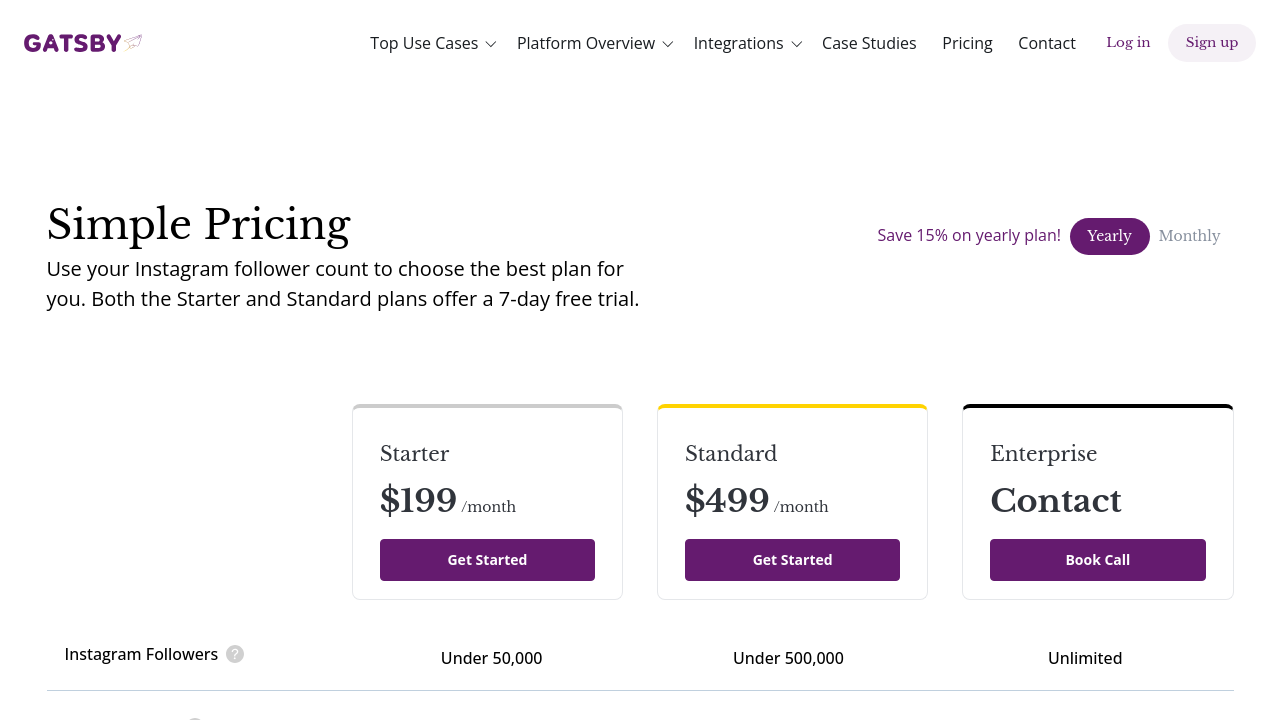Go to the Contact page
Viewport: 1280px width, 720px height.
1047,43
